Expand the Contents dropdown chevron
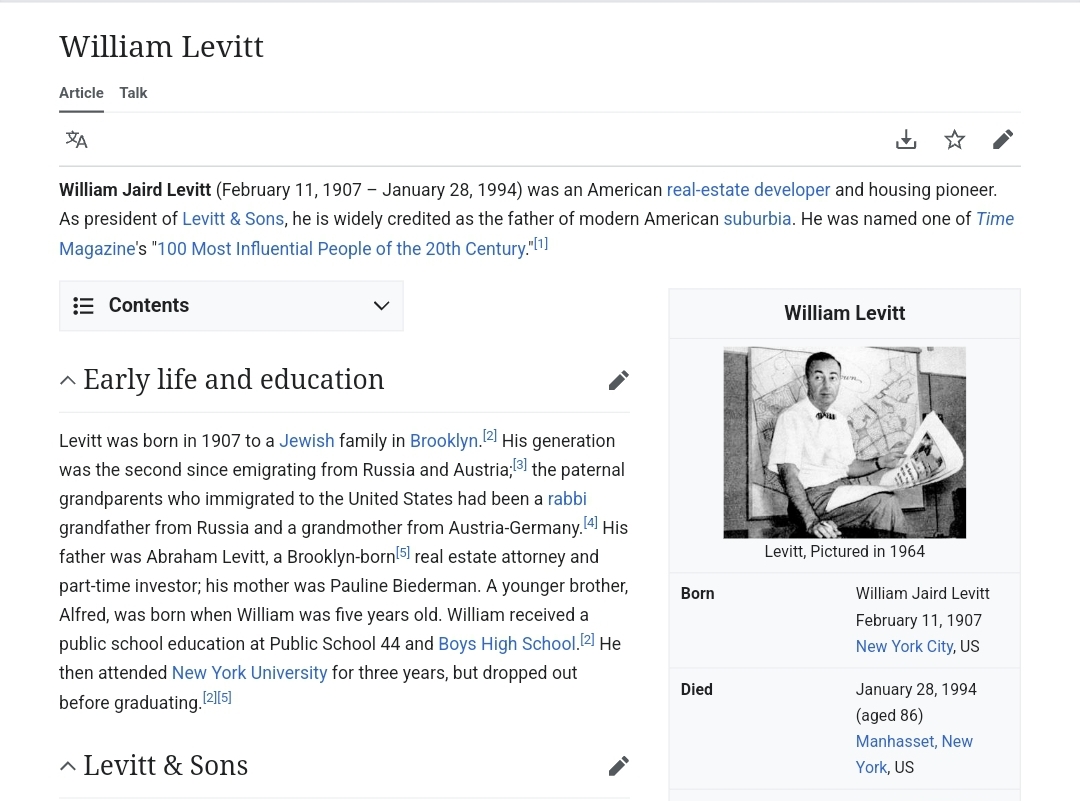This screenshot has height=801, width=1080. pos(382,306)
